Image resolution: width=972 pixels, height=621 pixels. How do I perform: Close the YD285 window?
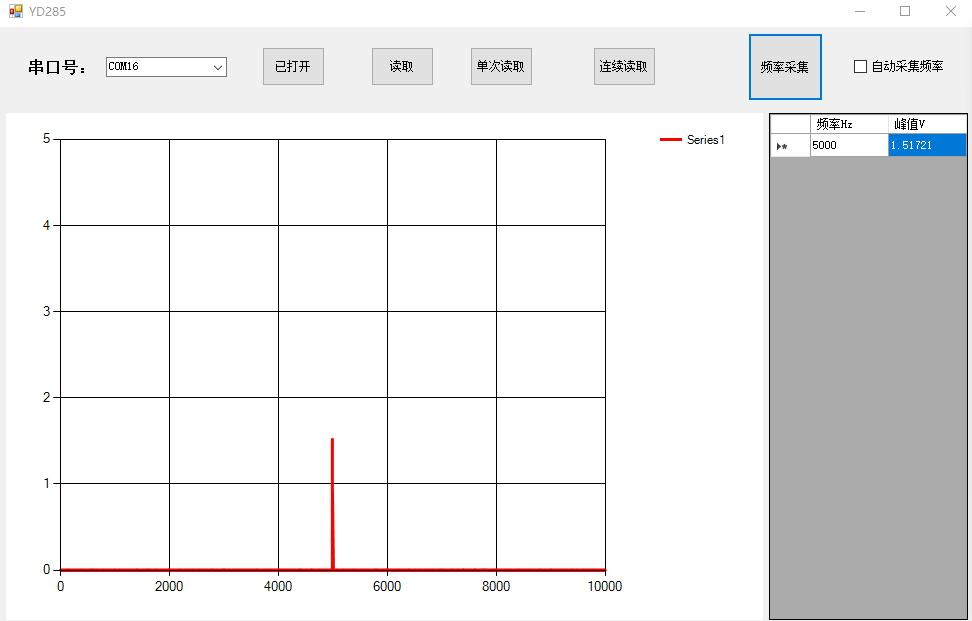click(x=950, y=11)
